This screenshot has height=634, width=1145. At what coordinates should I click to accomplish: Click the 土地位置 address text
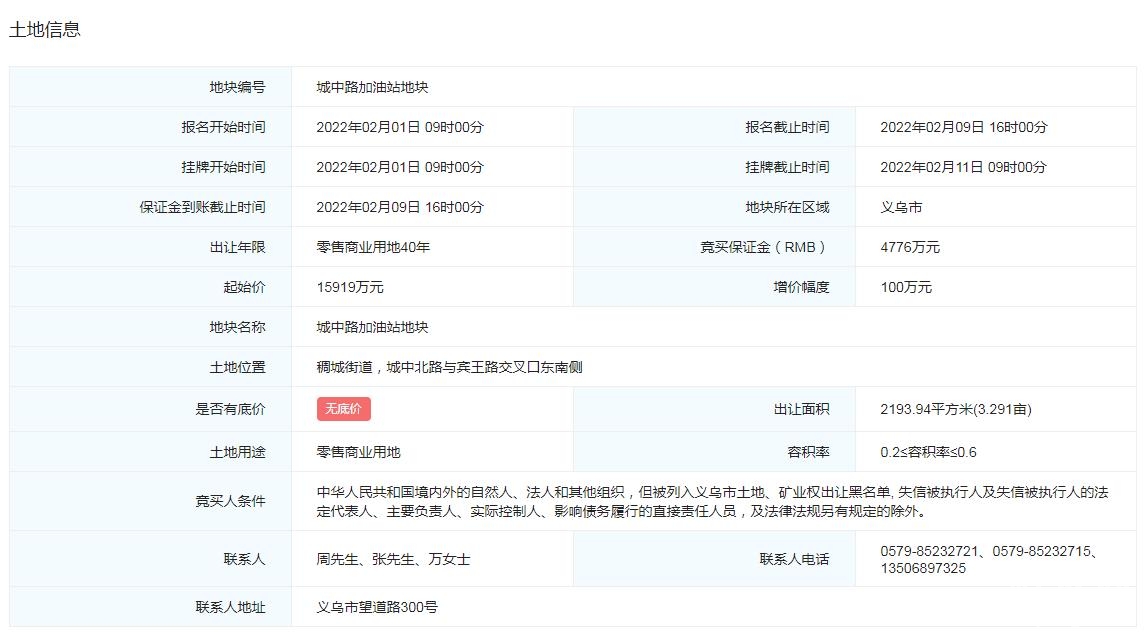coord(449,367)
